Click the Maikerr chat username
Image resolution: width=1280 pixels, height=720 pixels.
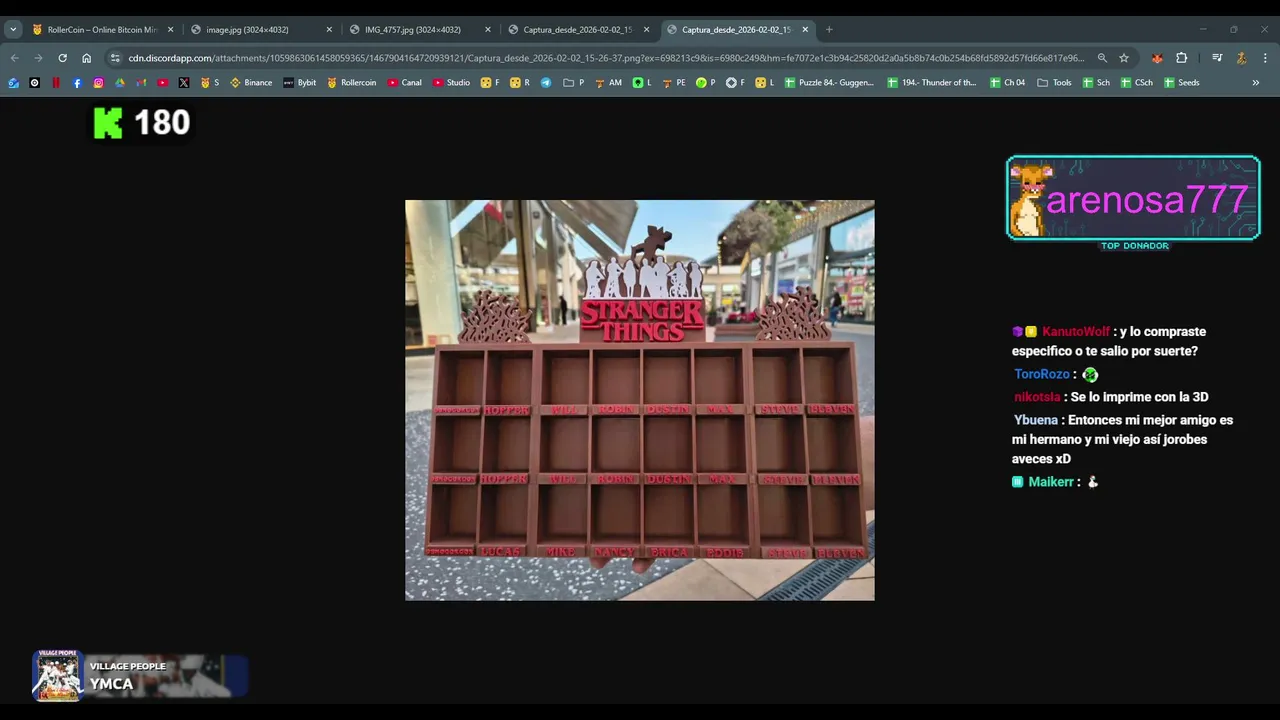point(1051,482)
